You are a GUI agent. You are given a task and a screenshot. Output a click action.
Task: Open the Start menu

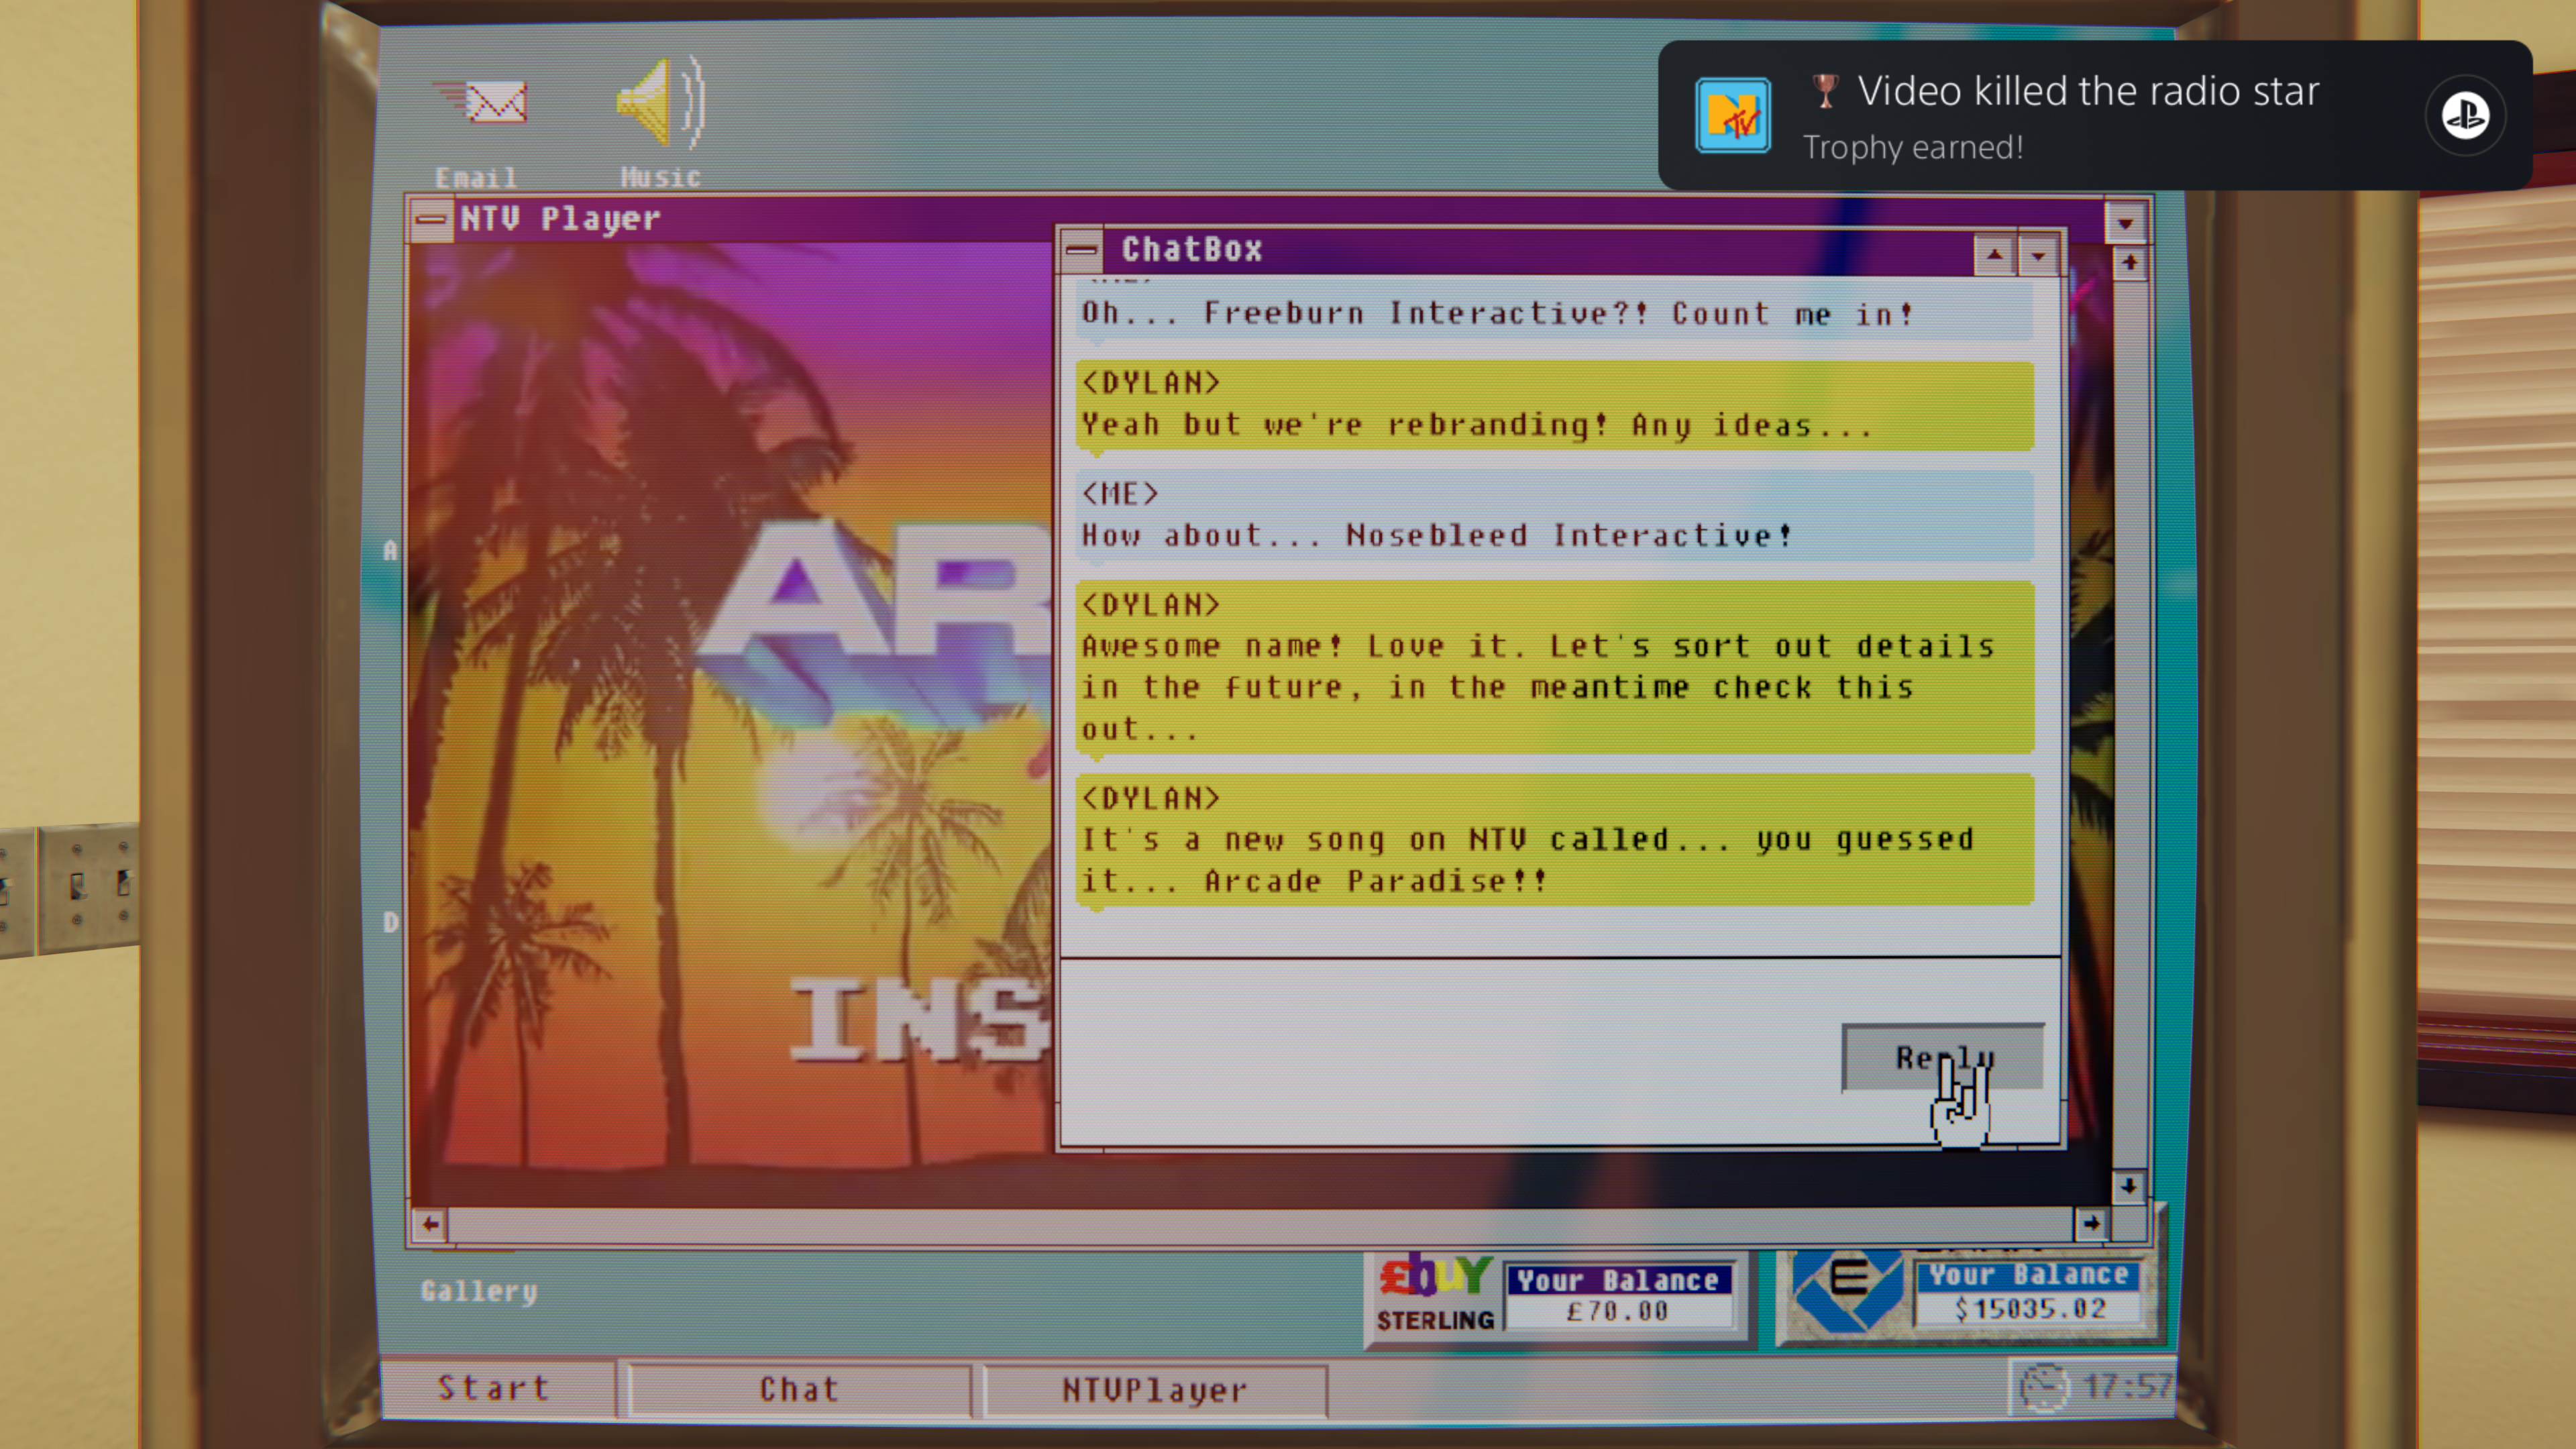[494, 1388]
